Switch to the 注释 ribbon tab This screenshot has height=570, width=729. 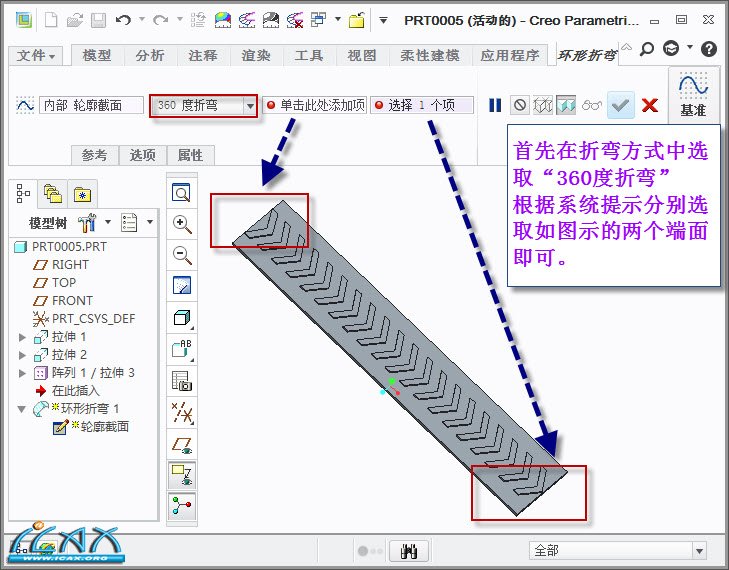[203, 55]
